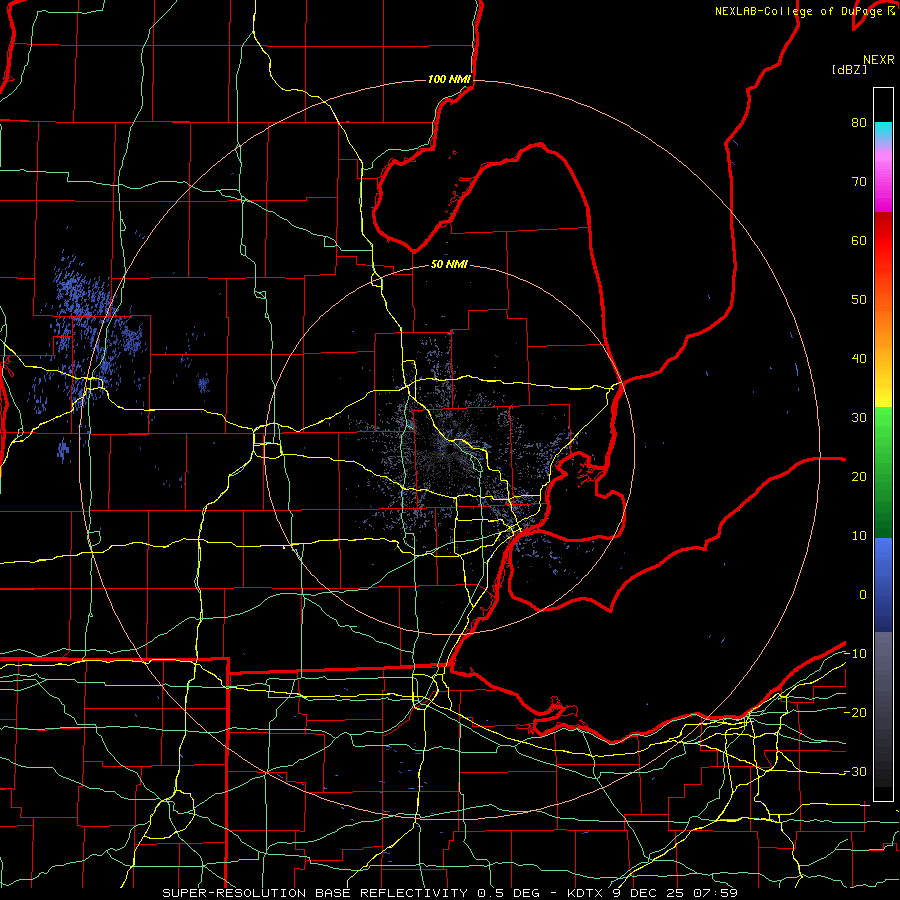Click the 60 value on the dBZ scale
This screenshot has height=900, width=900.
[x=859, y=240]
